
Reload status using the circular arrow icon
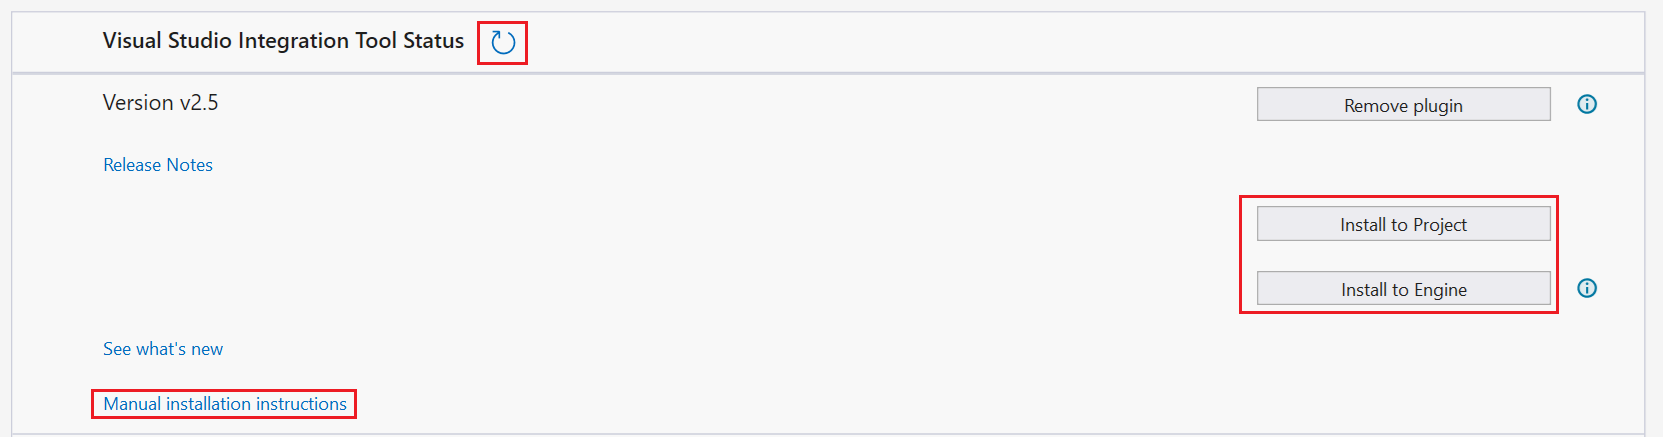click(503, 43)
